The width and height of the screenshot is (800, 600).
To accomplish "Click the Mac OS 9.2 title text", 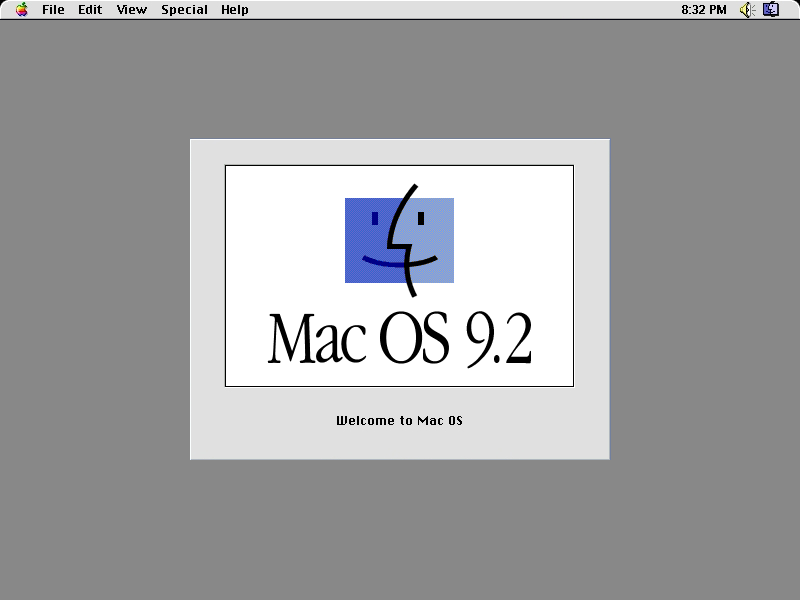I will (x=399, y=335).
